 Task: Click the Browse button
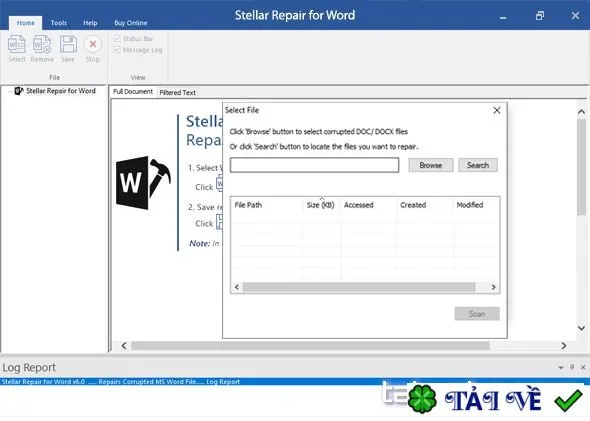click(x=431, y=165)
